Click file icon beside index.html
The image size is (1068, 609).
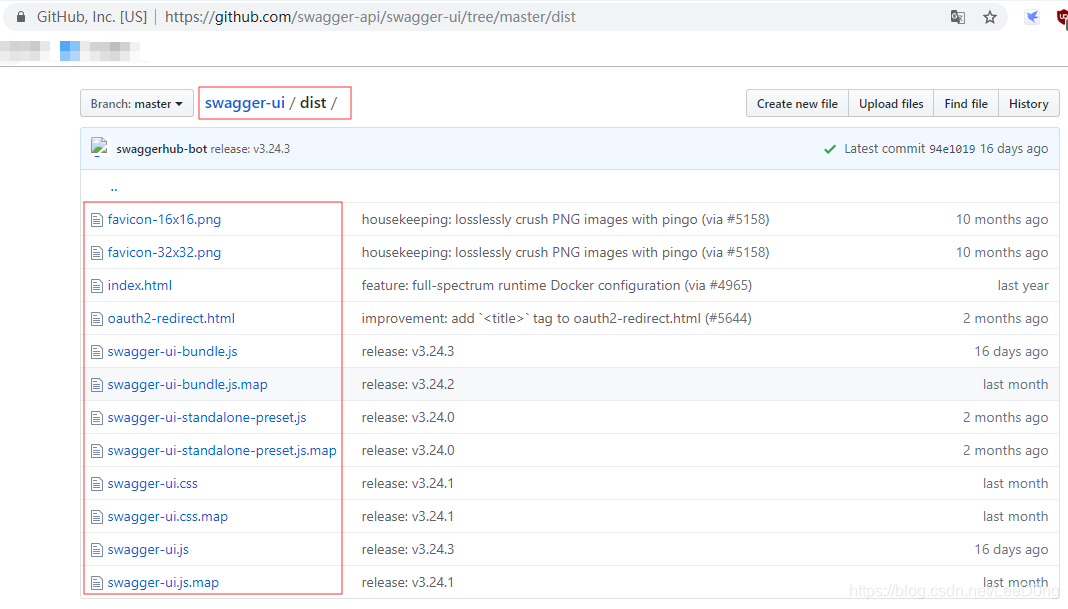[97, 286]
